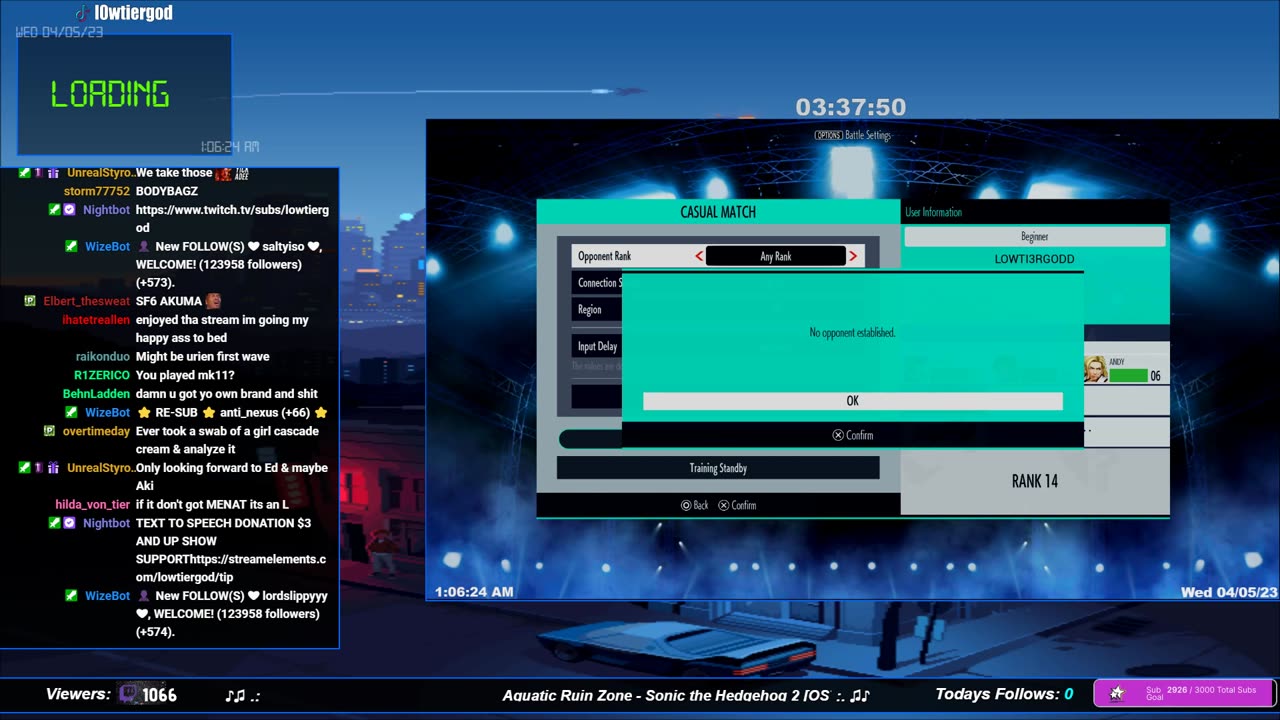Click the CASUAL MATCH title

point(718,212)
